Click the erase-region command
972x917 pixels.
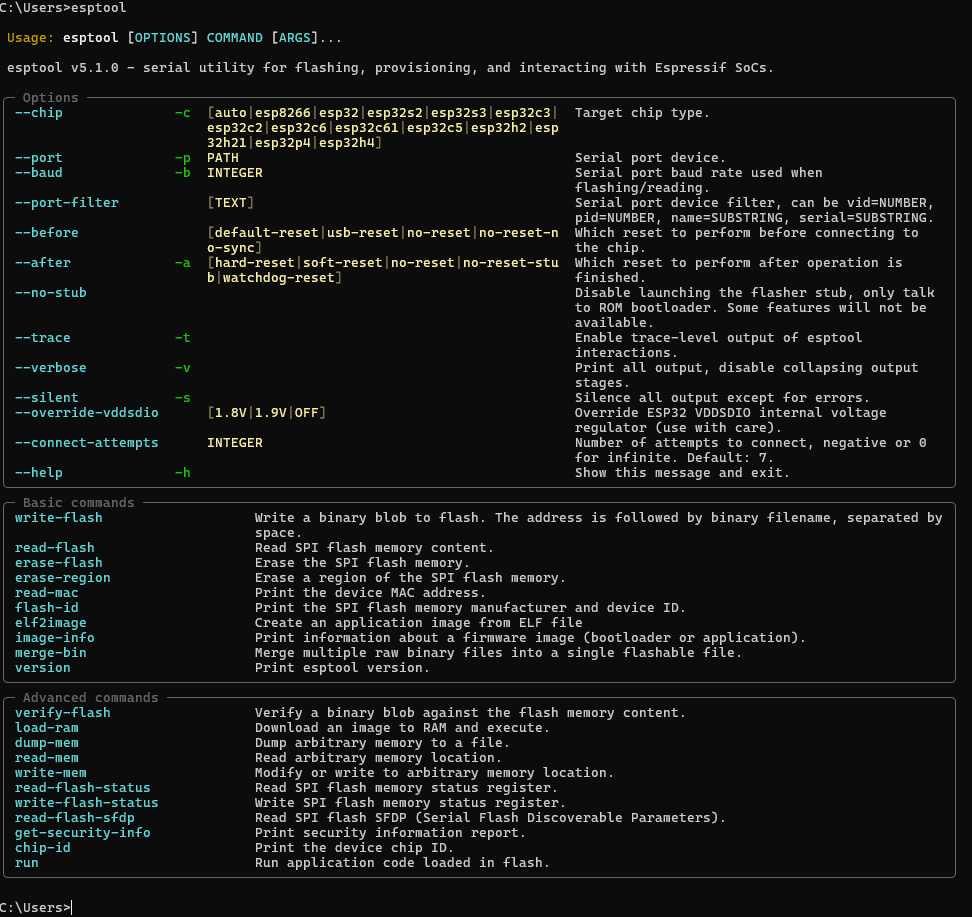(63, 578)
